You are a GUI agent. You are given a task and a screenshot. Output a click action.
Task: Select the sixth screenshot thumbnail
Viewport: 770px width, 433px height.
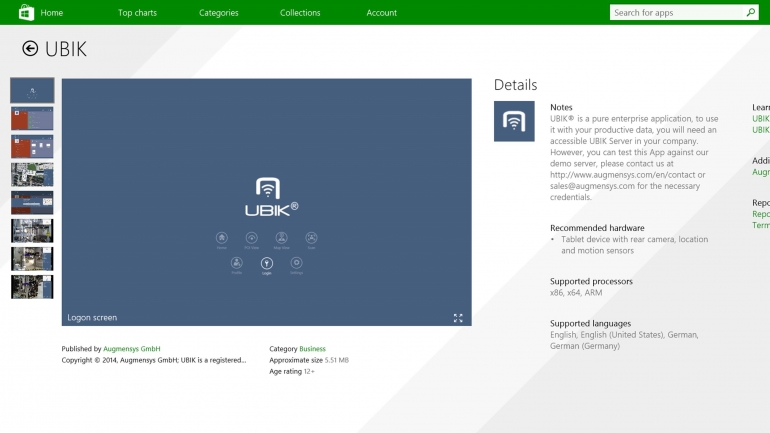[x=32, y=231]
